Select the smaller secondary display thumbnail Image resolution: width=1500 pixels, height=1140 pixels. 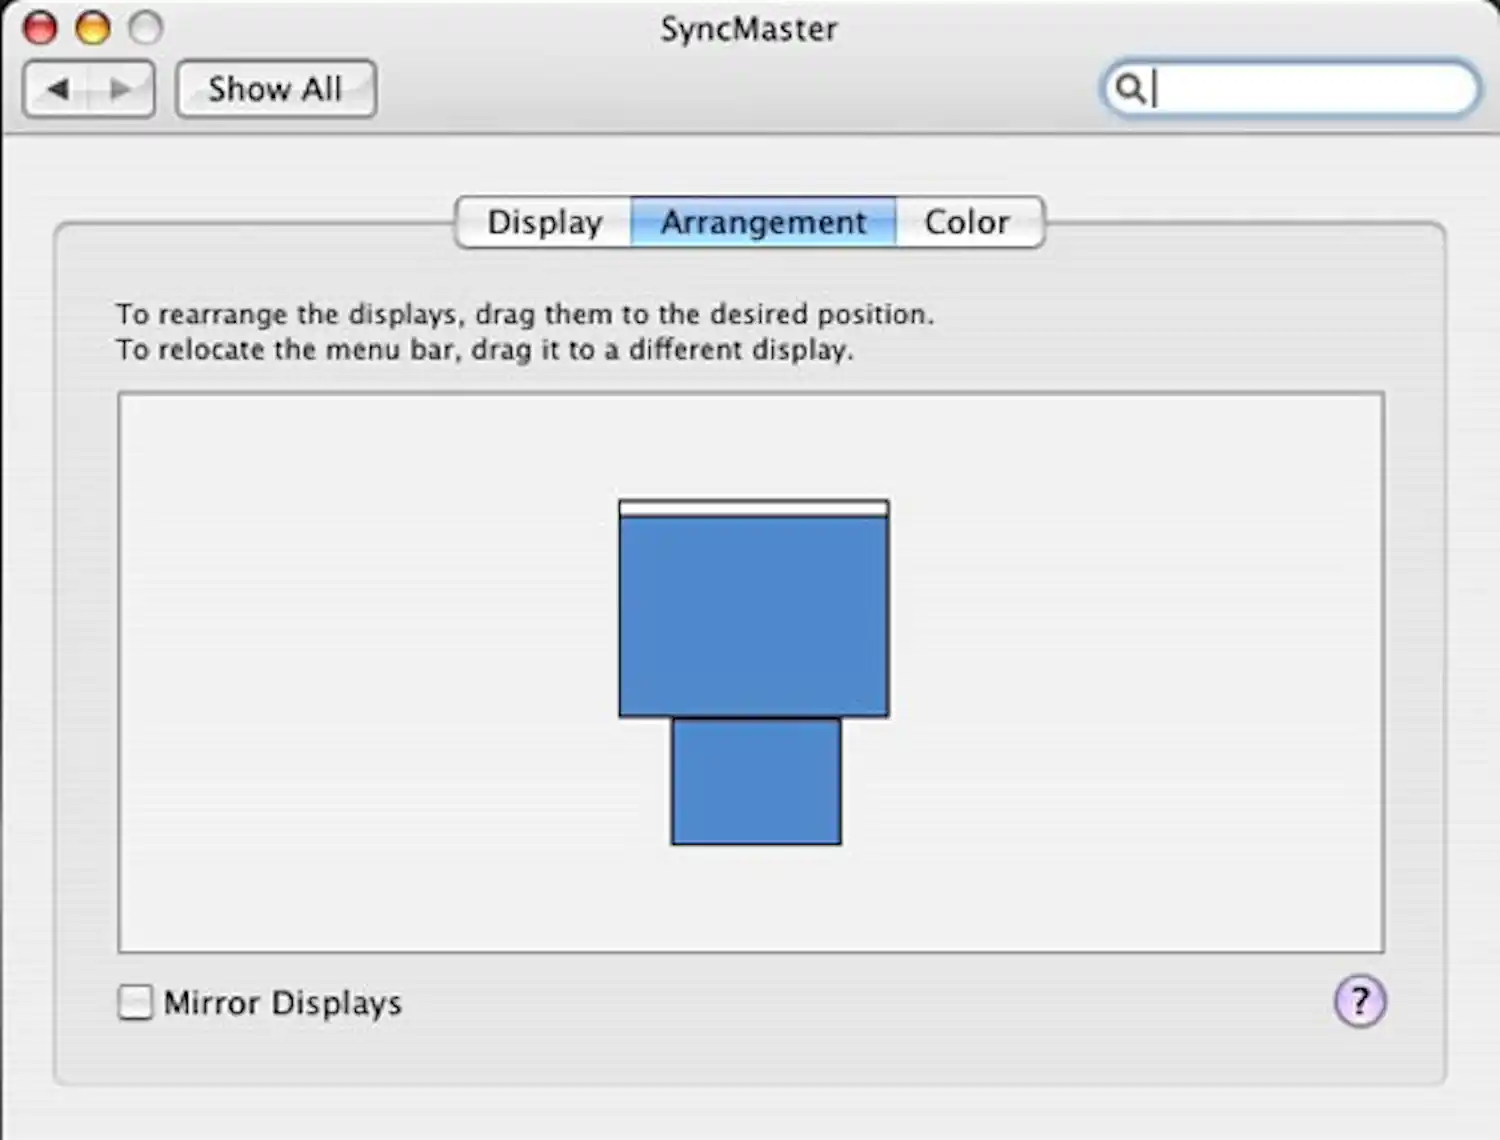tap(756, 782)
